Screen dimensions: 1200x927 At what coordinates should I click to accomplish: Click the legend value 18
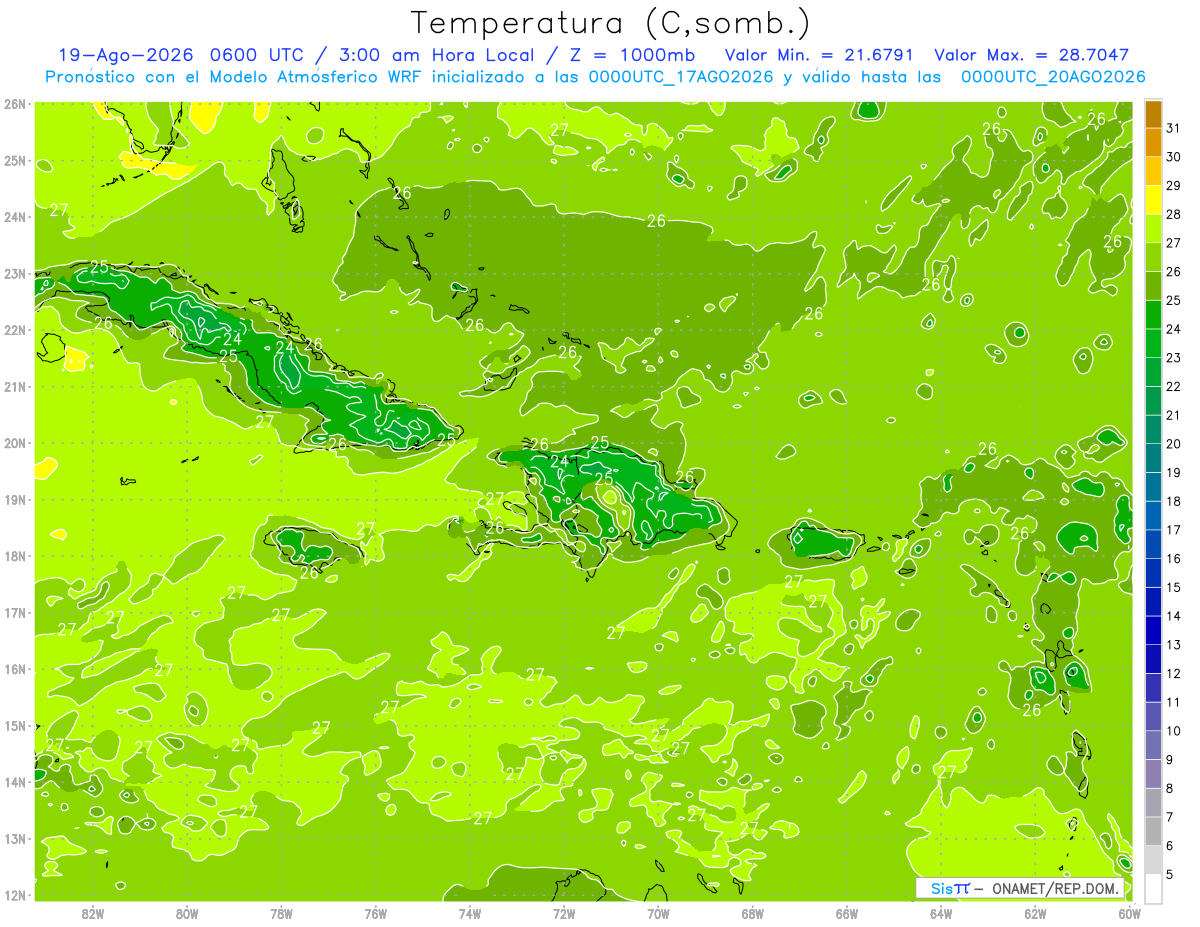(1174, 501)
